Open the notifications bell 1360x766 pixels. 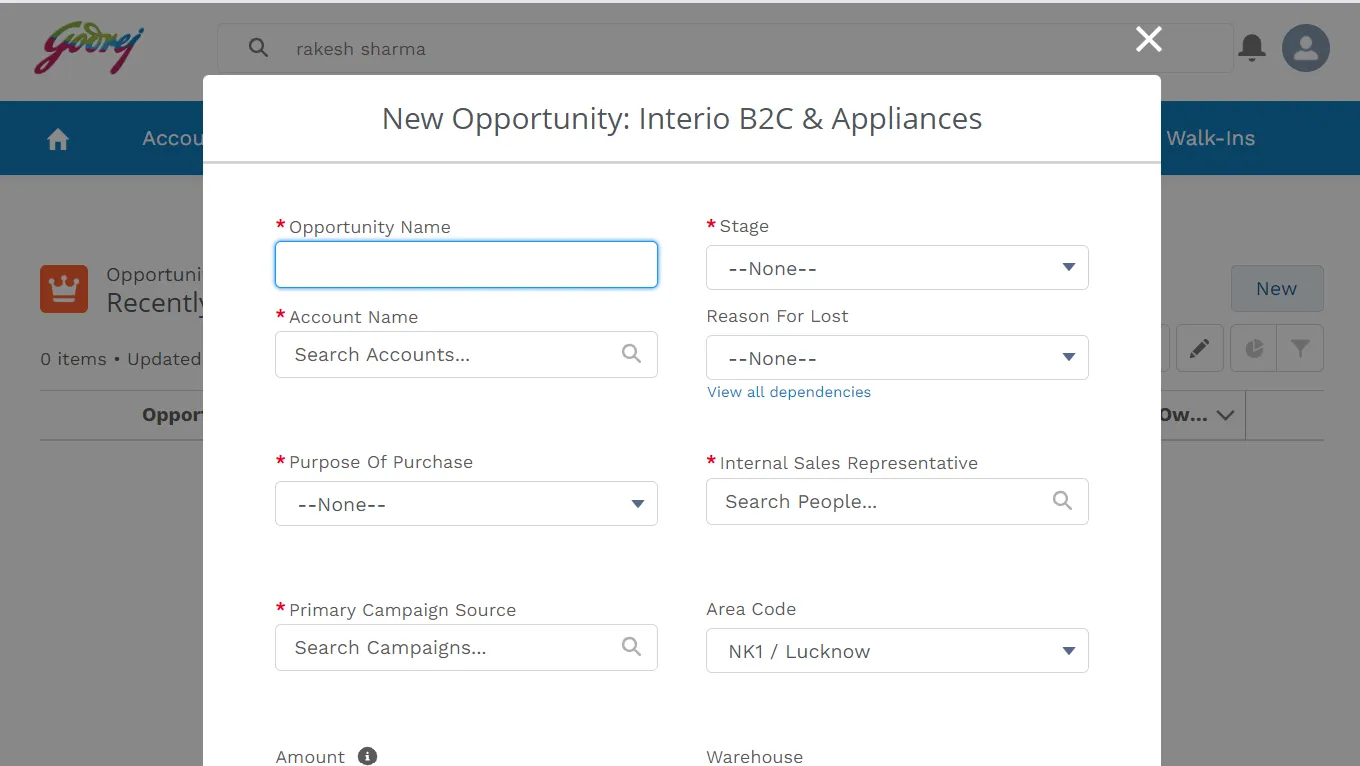pos(1252,47)
